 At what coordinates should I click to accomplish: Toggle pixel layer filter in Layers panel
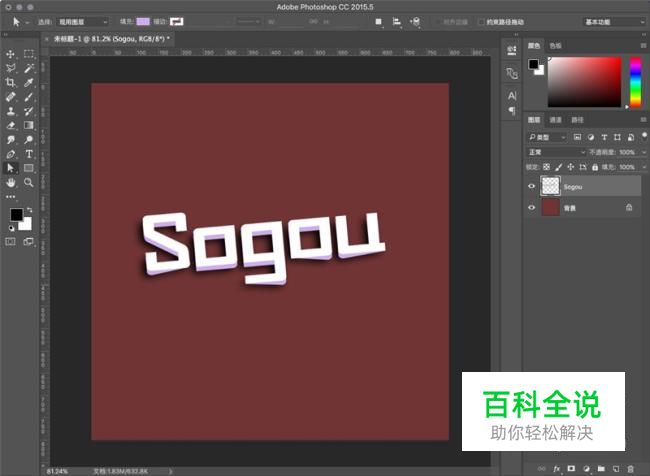[577, 137]
